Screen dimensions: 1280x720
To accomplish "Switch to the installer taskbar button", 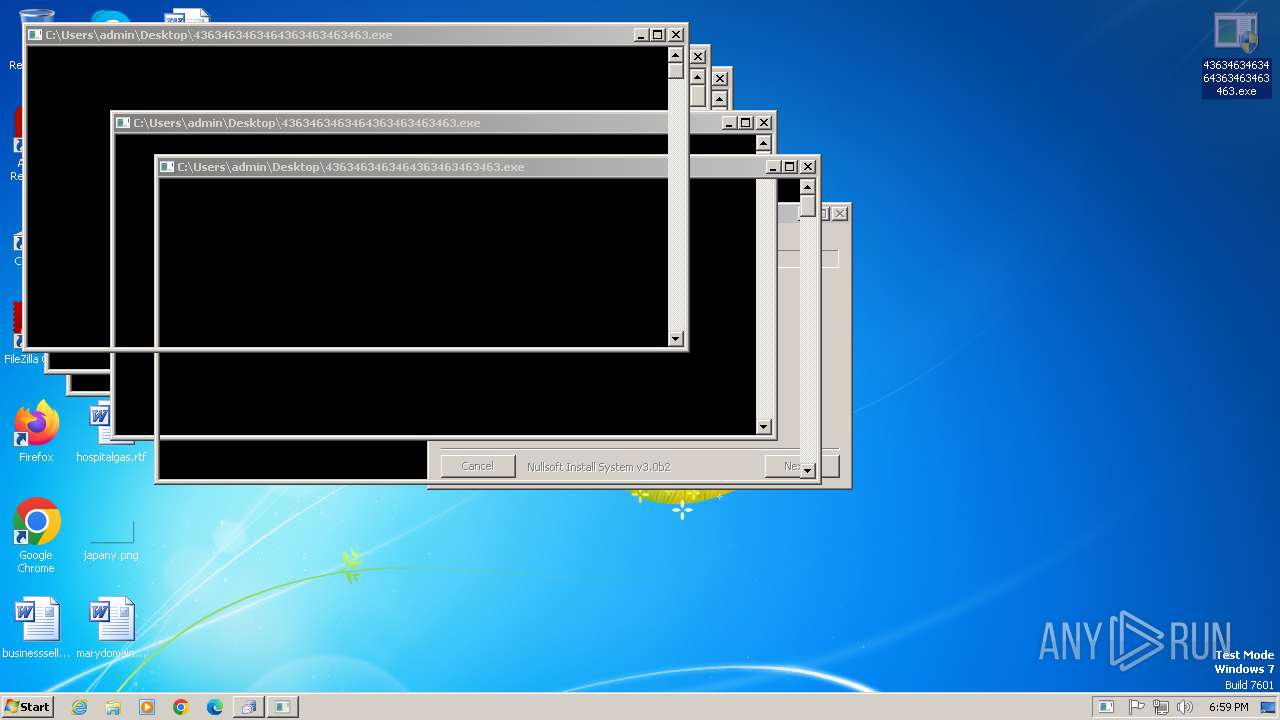I will pos(248,707).
